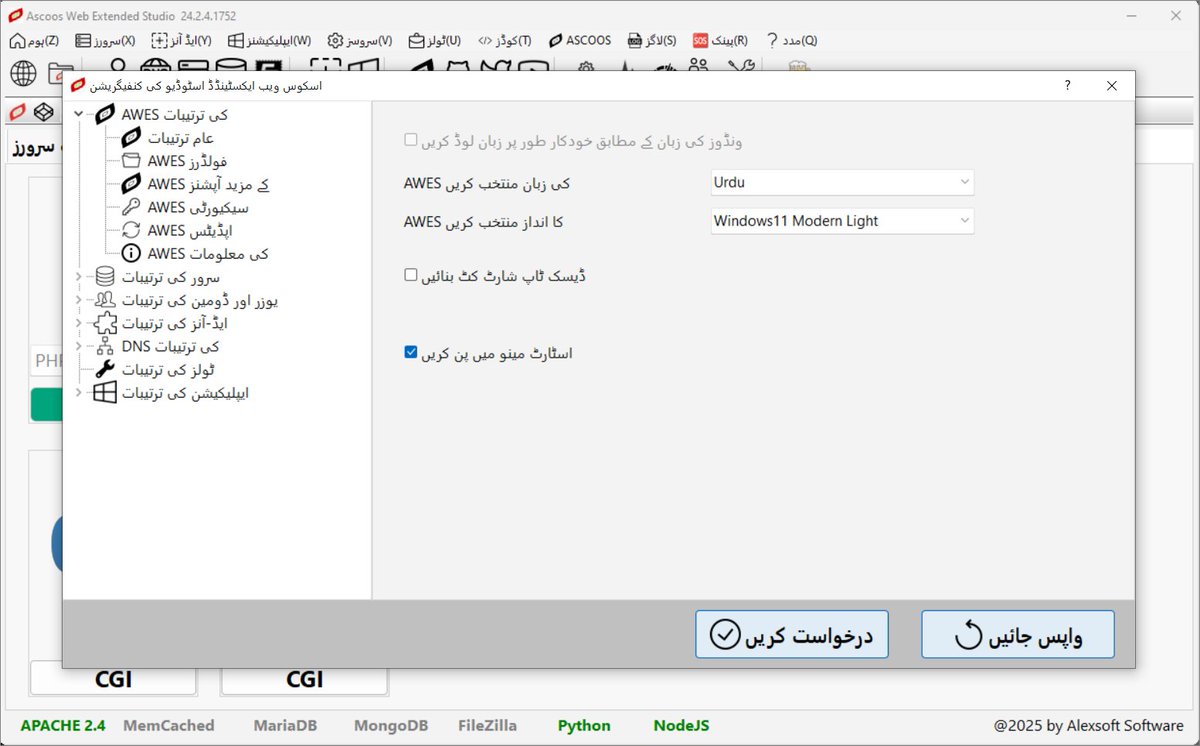The width and height of the screenshot is (1200, 746).
Task: Open the Urdu language dropdown
Action: tap(842, 183)
